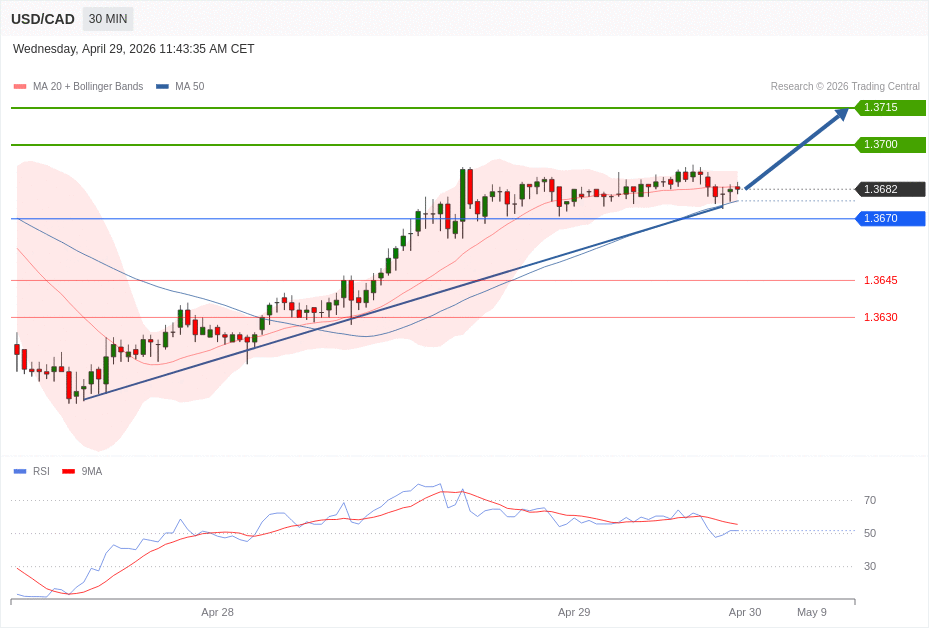Click the RSI 70 overbought level label
Image resolution: width=929 pixels, height=629 pixels.
[869, 501]
